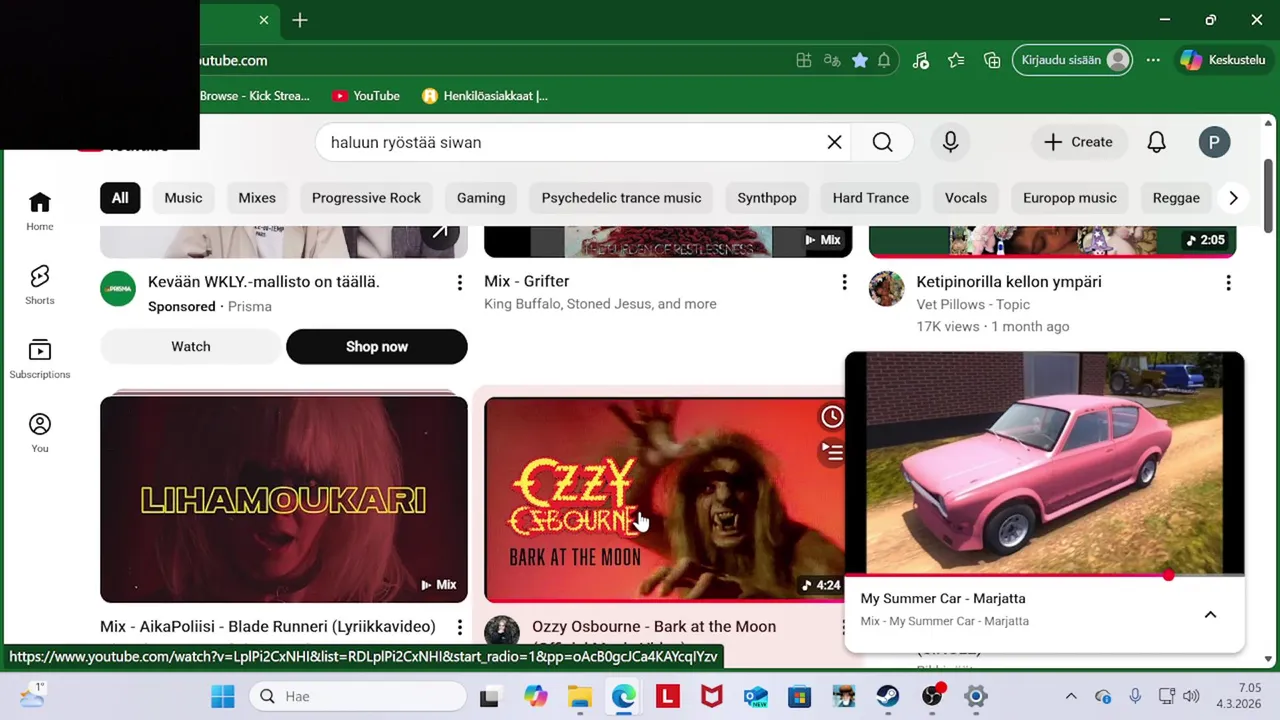Screen dimensions: 1280x720
Task: Click Kirjaudu sisään sign-in button
Action: point(1073,60)
